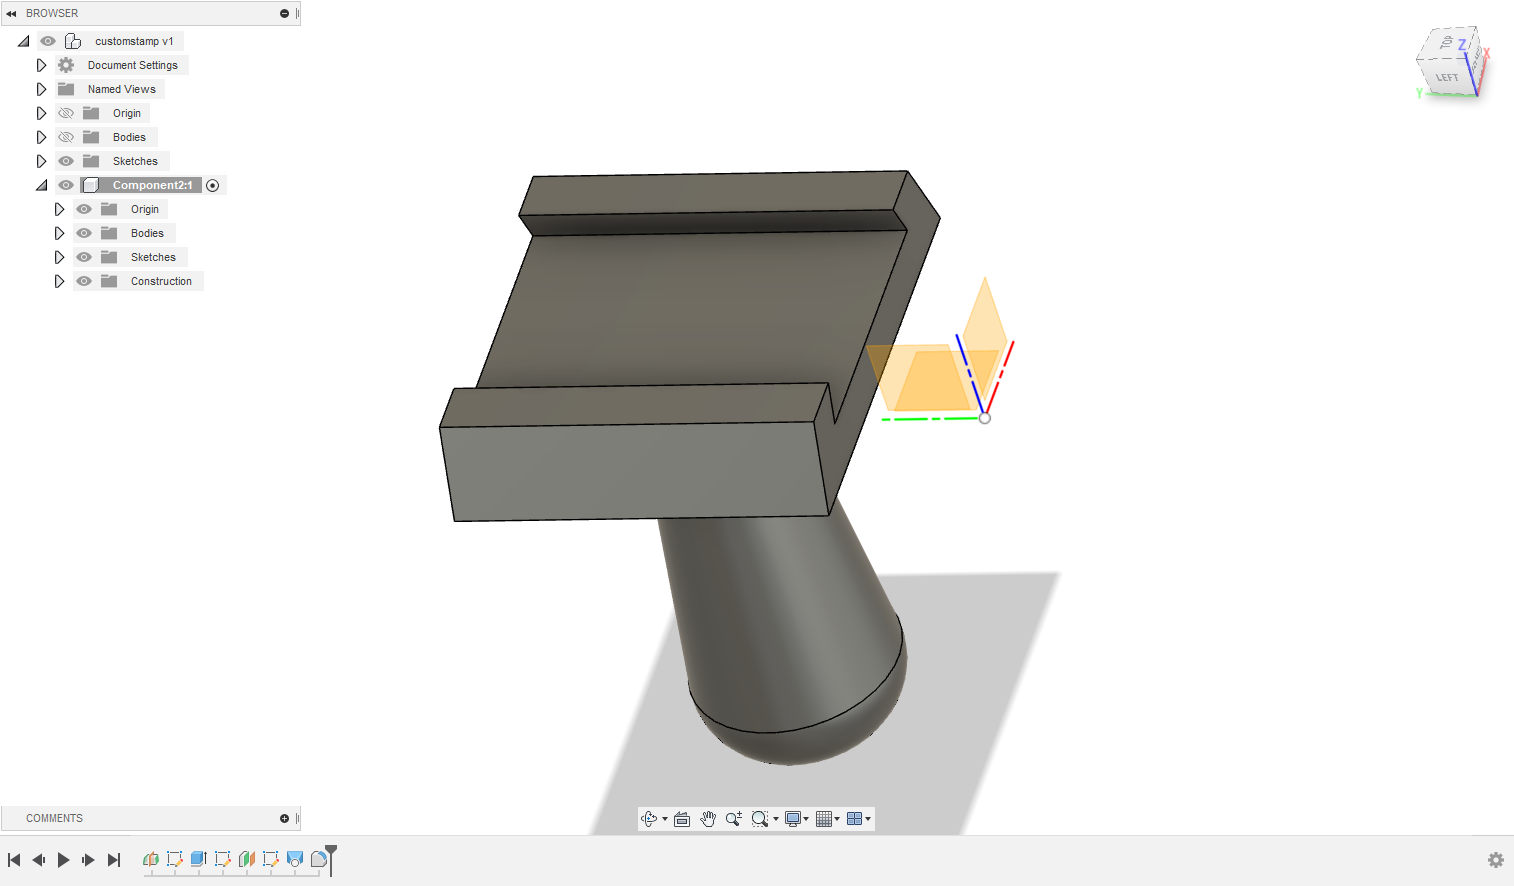Hide the Construction folder
Image resolution: width=1514 pixels, height=886 pixels.
(84, 281)
